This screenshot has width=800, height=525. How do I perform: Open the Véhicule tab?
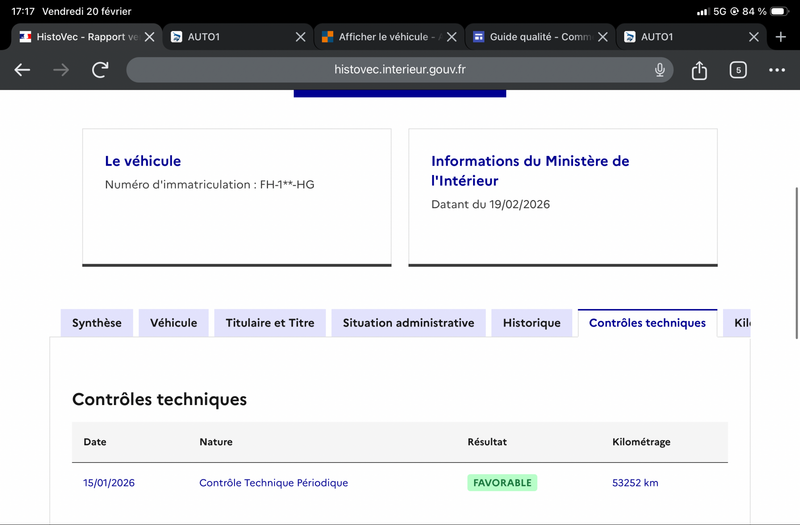[x=174, y=323]
